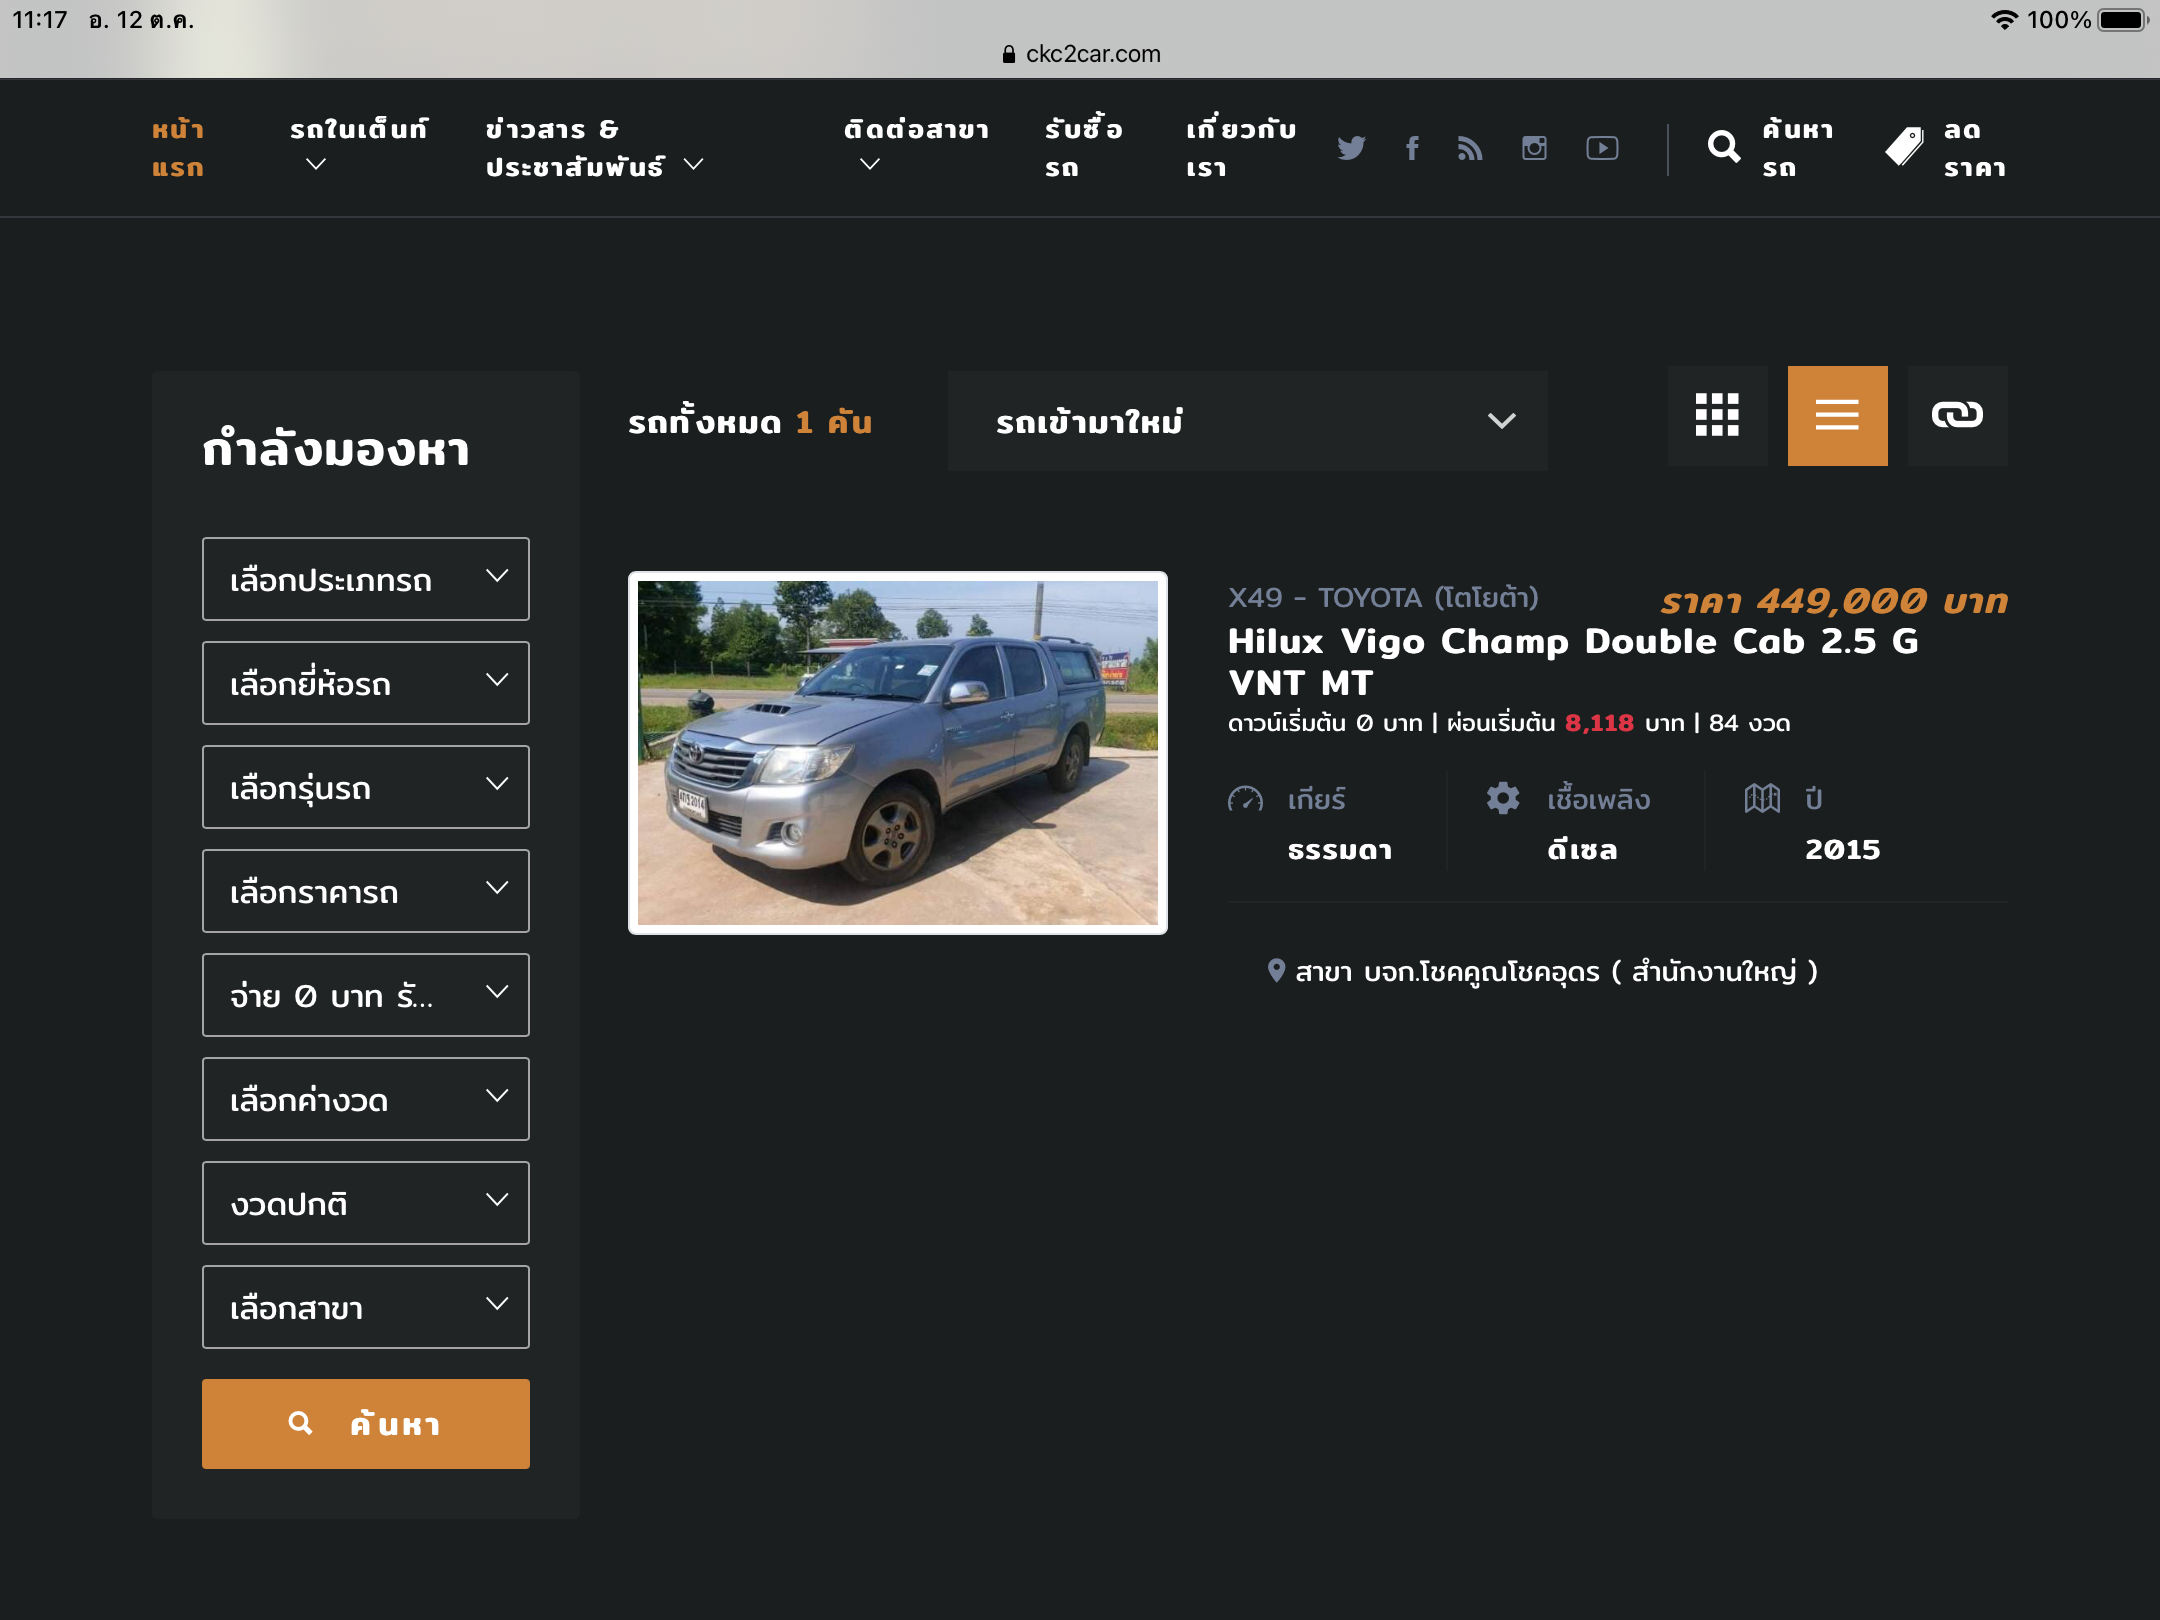2160x1620 pixels.
Task: Switch to grid view layout
Action: point(1717,415)
